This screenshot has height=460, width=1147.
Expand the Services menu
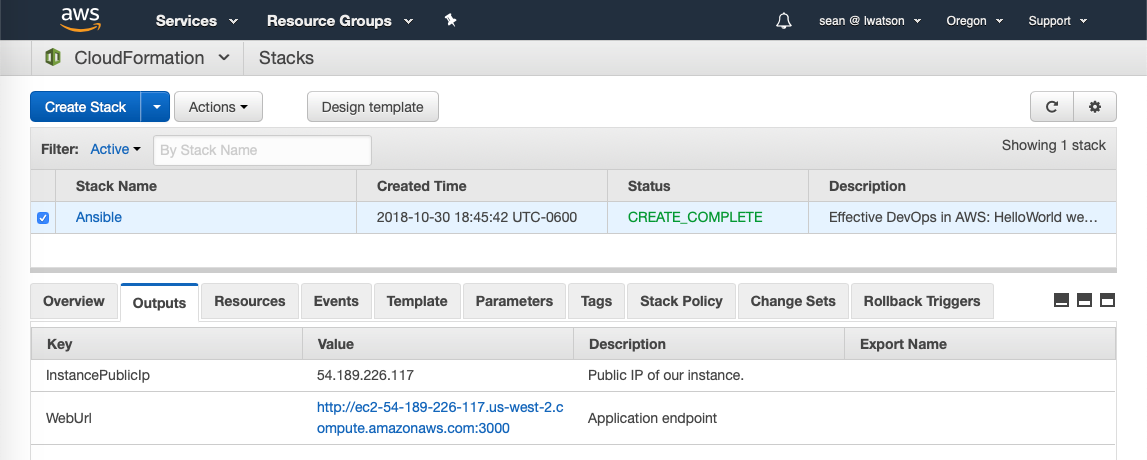tap(197, 21)
